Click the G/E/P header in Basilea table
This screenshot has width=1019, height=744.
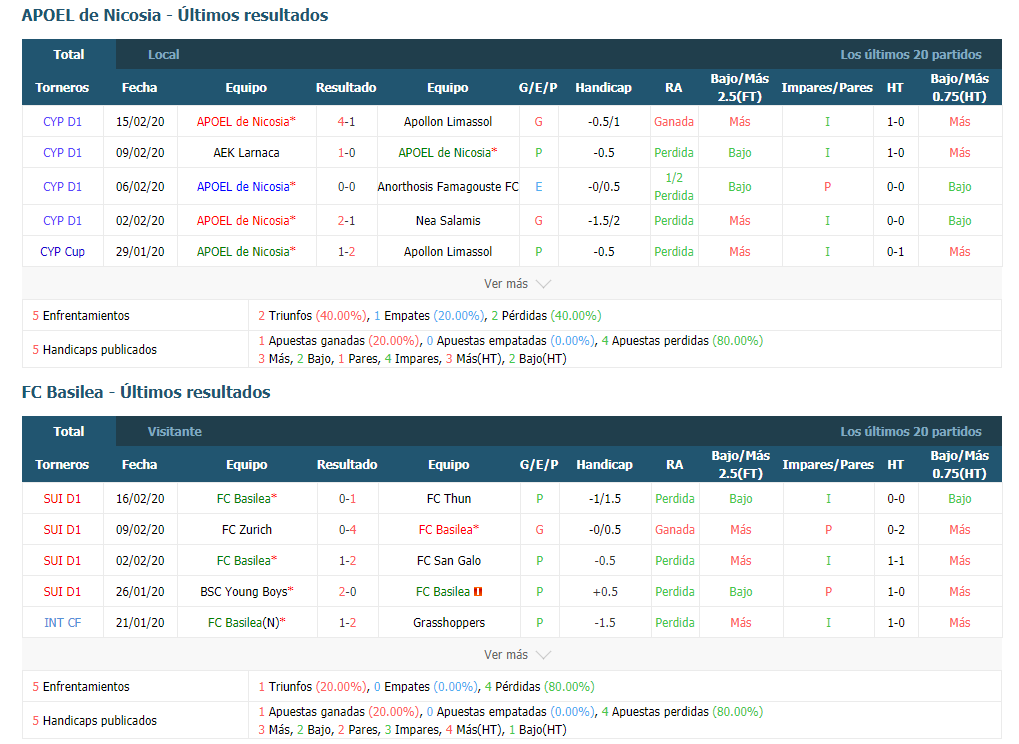pos(539,464)
